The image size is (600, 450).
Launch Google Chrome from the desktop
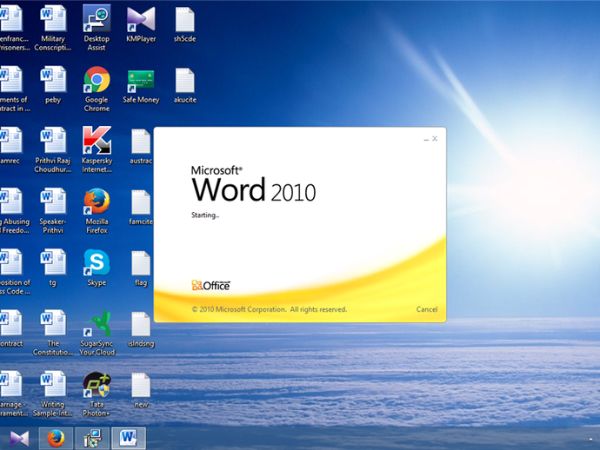[x=96, y=89]
